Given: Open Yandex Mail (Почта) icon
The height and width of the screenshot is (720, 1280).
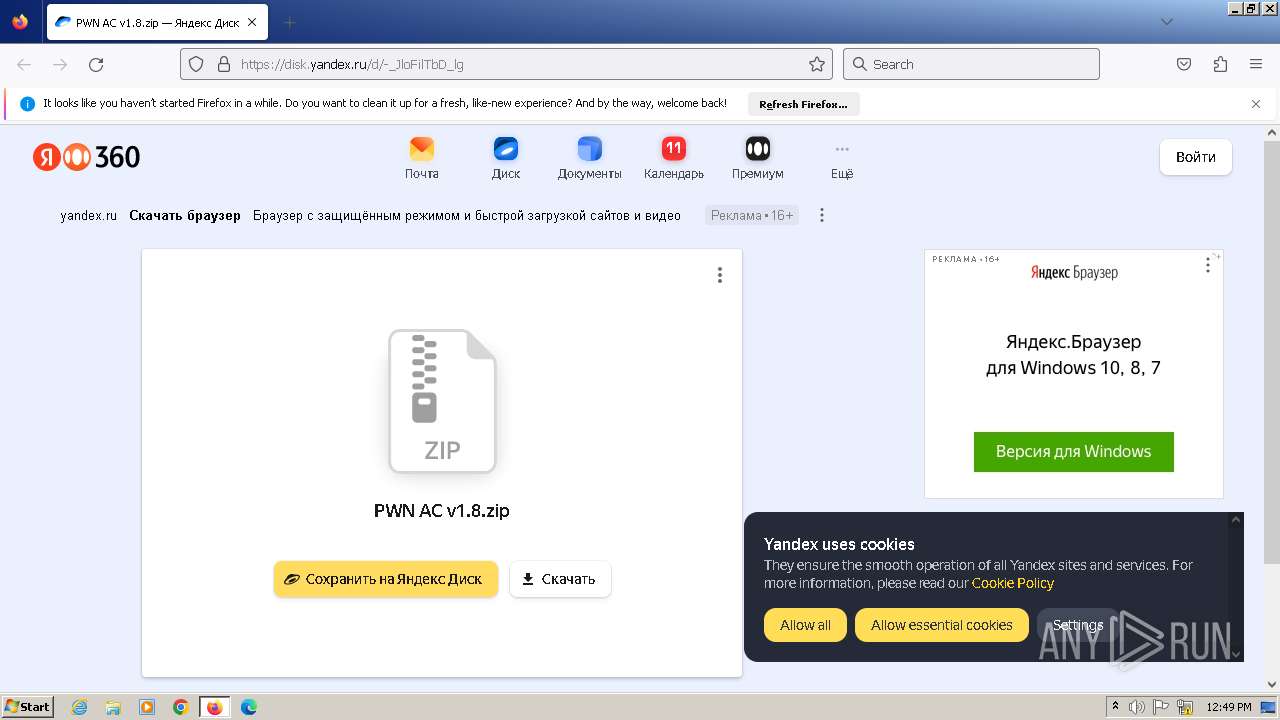Looking at the screenshot, I should [x=422, y=158].
